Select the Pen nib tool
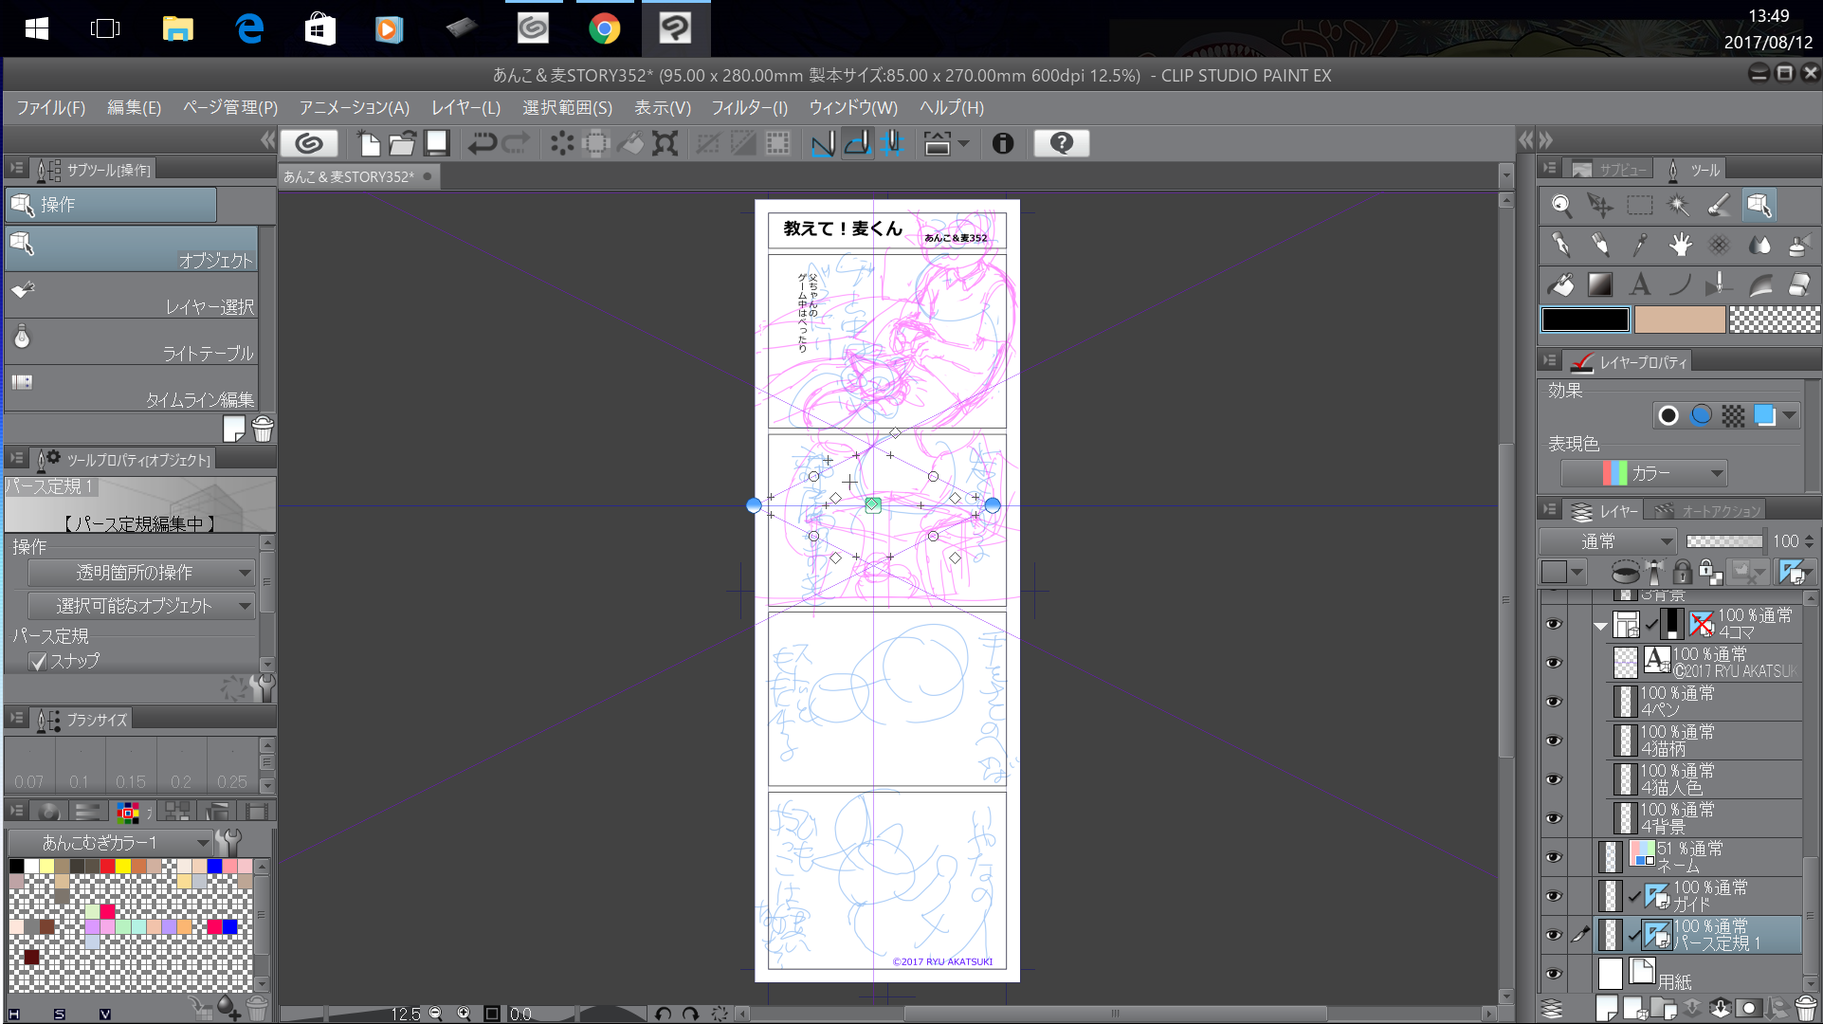 (1561, 245)
